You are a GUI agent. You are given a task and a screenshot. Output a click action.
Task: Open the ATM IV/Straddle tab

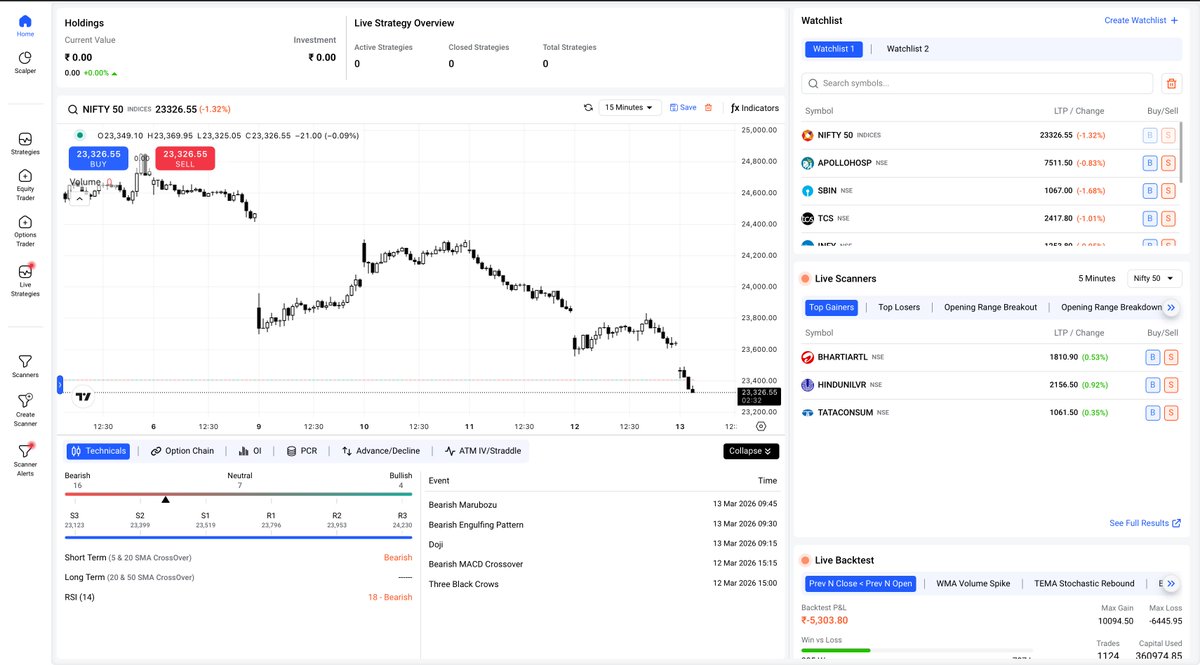pos(483,451)
